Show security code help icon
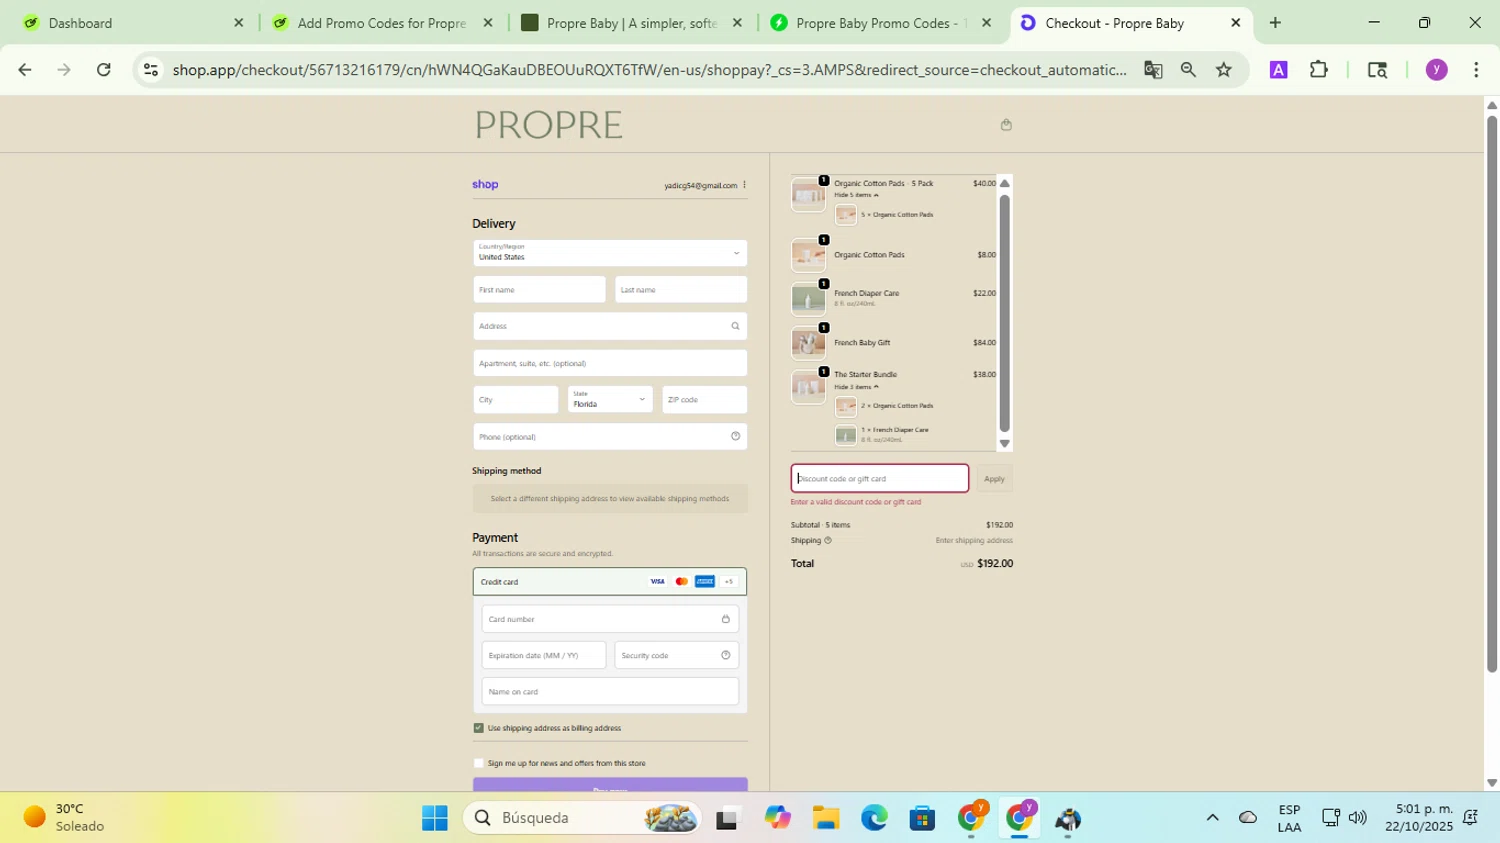Image resolution: width=1500 pixels, height=843 pixels. click(x=726, y=655)
